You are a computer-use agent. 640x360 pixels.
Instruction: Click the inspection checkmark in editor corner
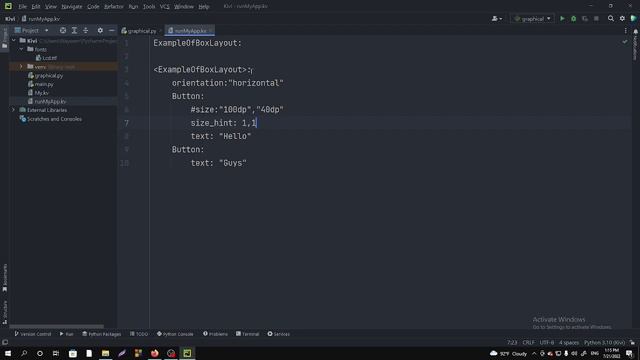(x=624, y=42)
